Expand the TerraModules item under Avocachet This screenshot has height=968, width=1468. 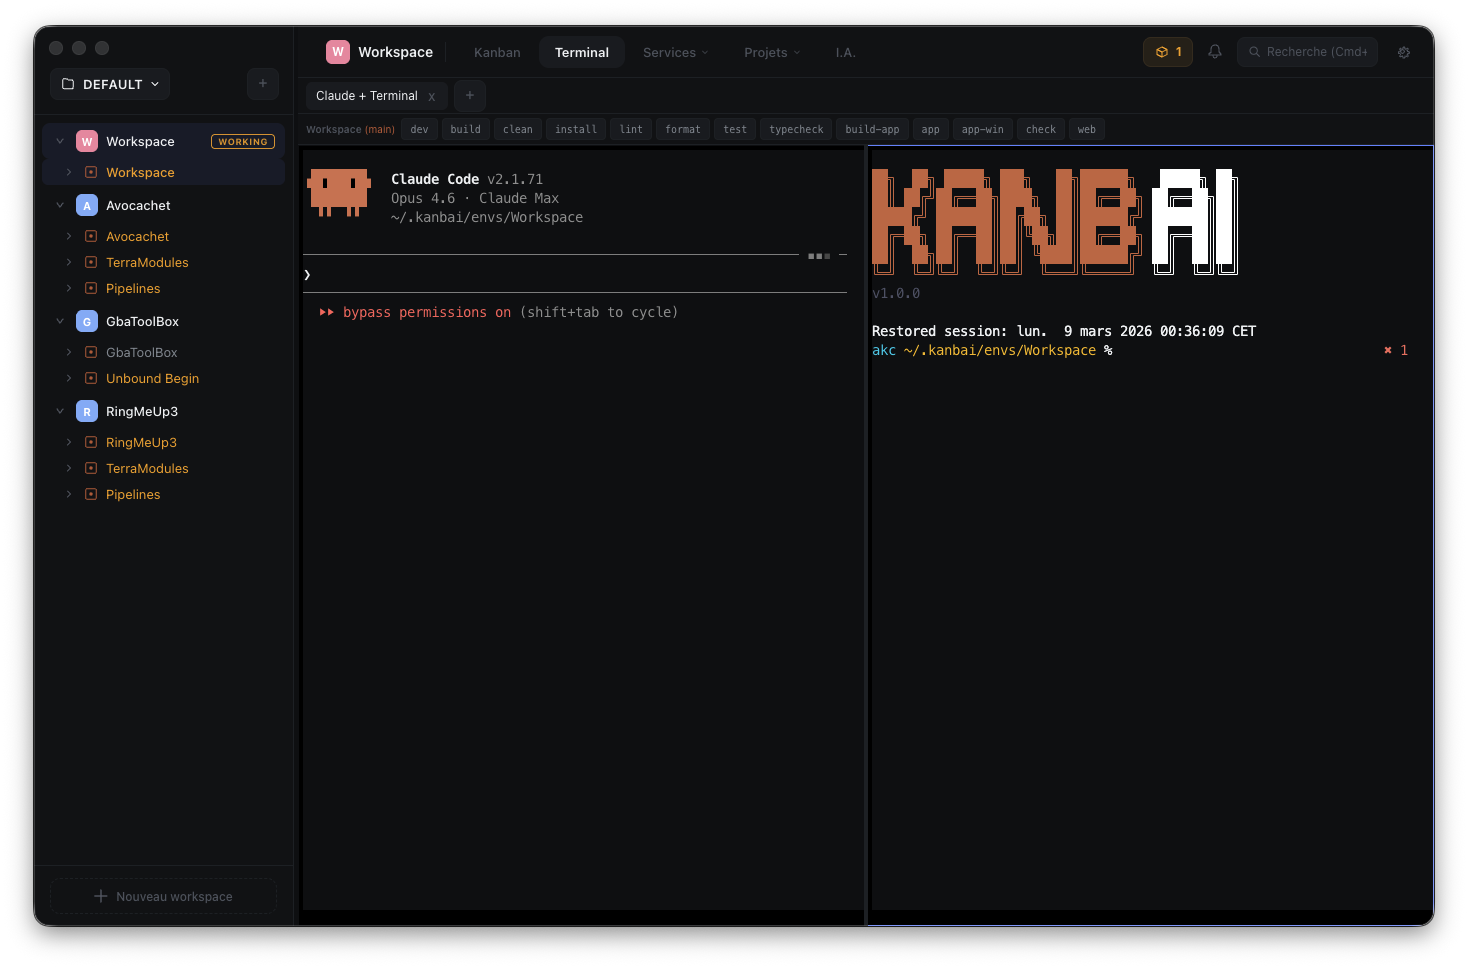69,263
